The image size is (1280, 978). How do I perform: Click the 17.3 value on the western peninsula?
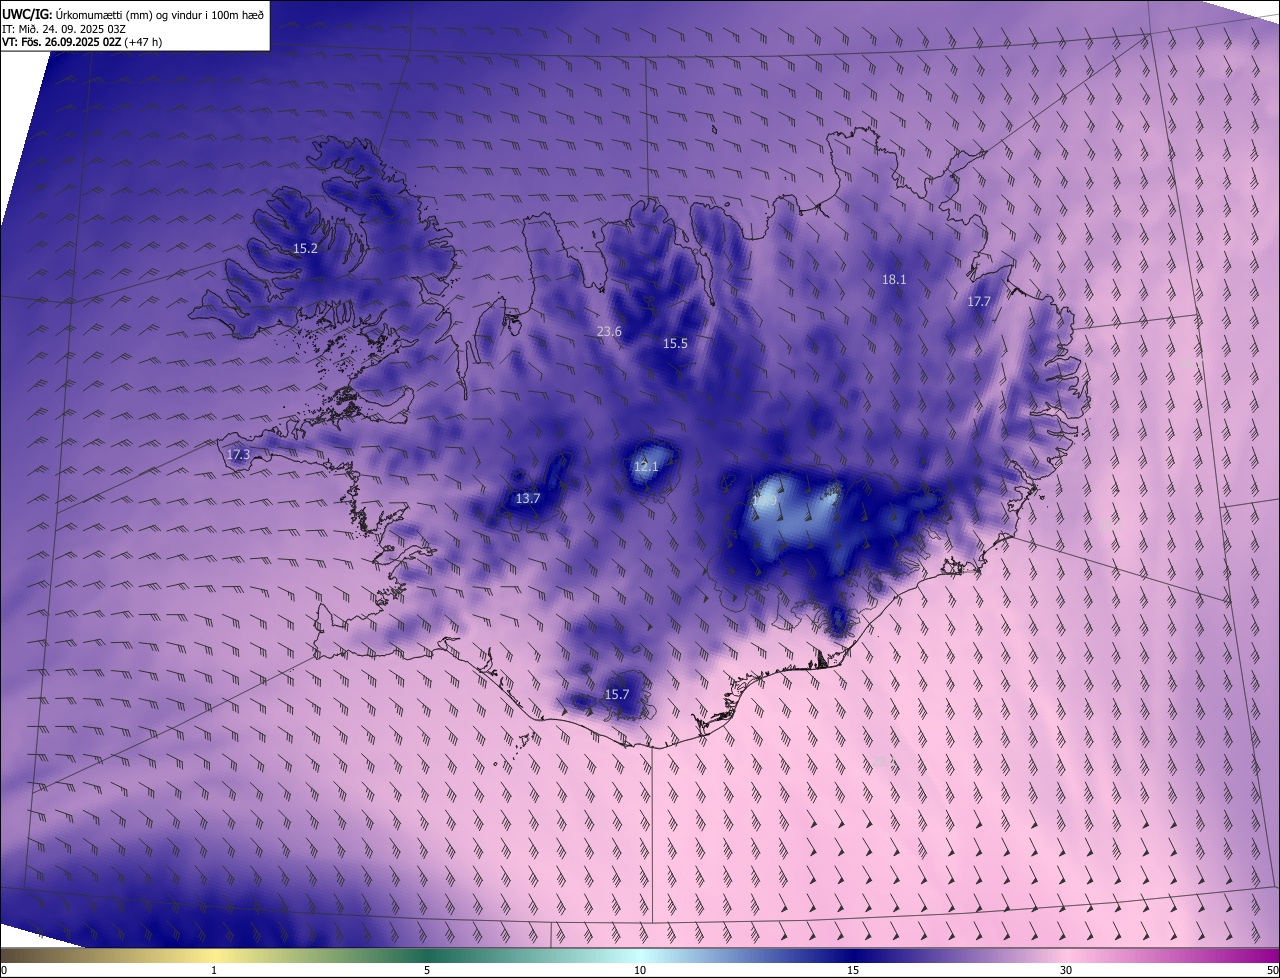tap(238, 455)
